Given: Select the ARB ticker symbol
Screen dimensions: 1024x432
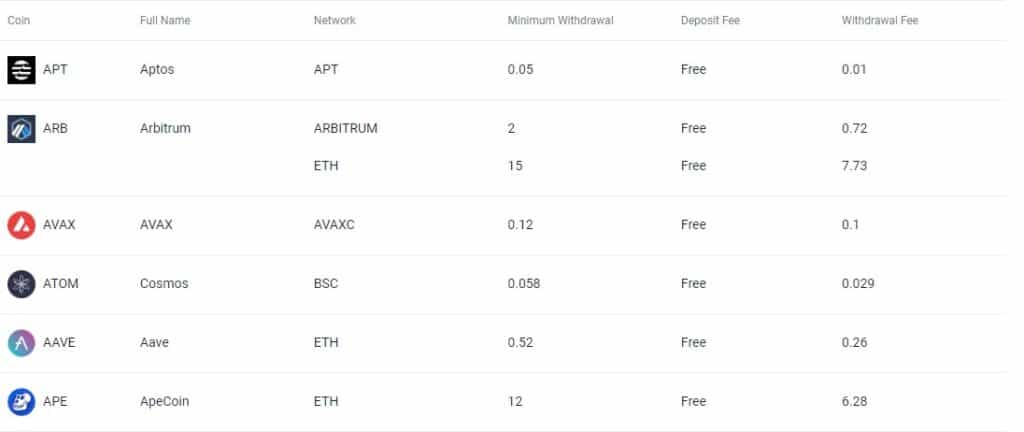Looking at the screenshot, I should pyautogui.click(x=56, y=129).
